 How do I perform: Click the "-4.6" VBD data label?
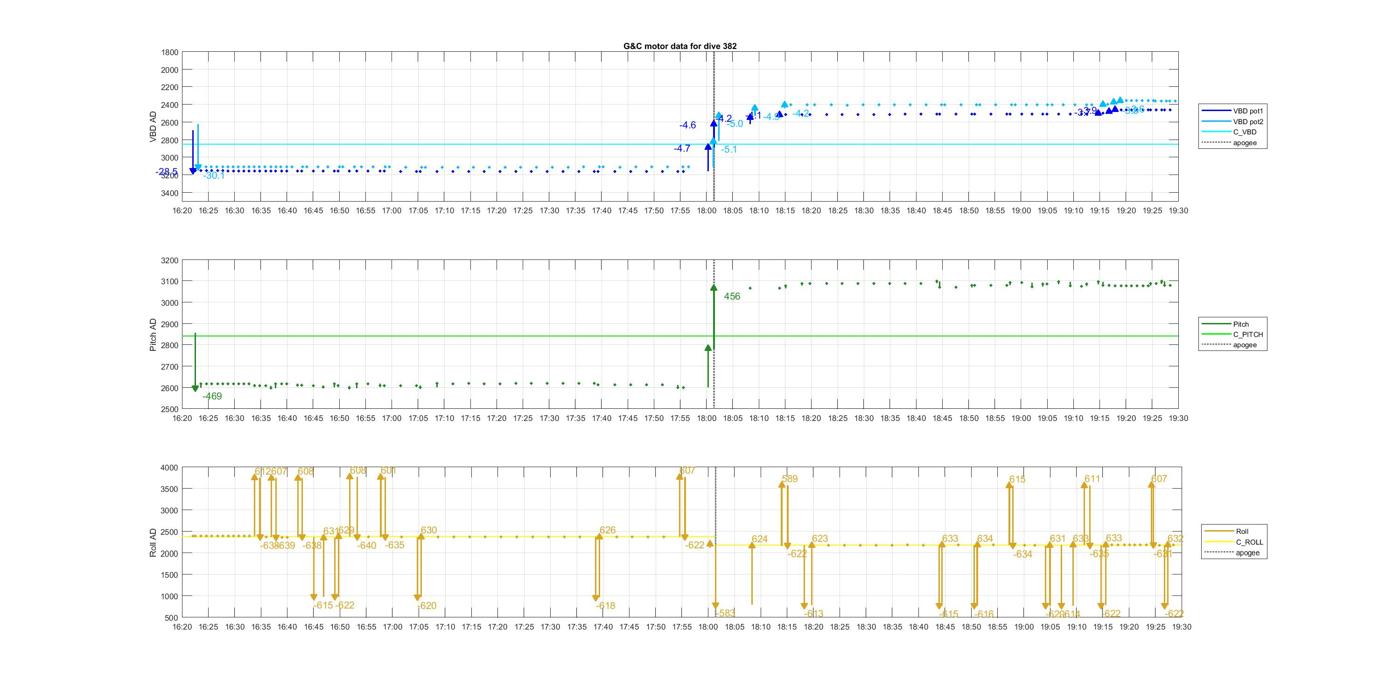[687, 125]
